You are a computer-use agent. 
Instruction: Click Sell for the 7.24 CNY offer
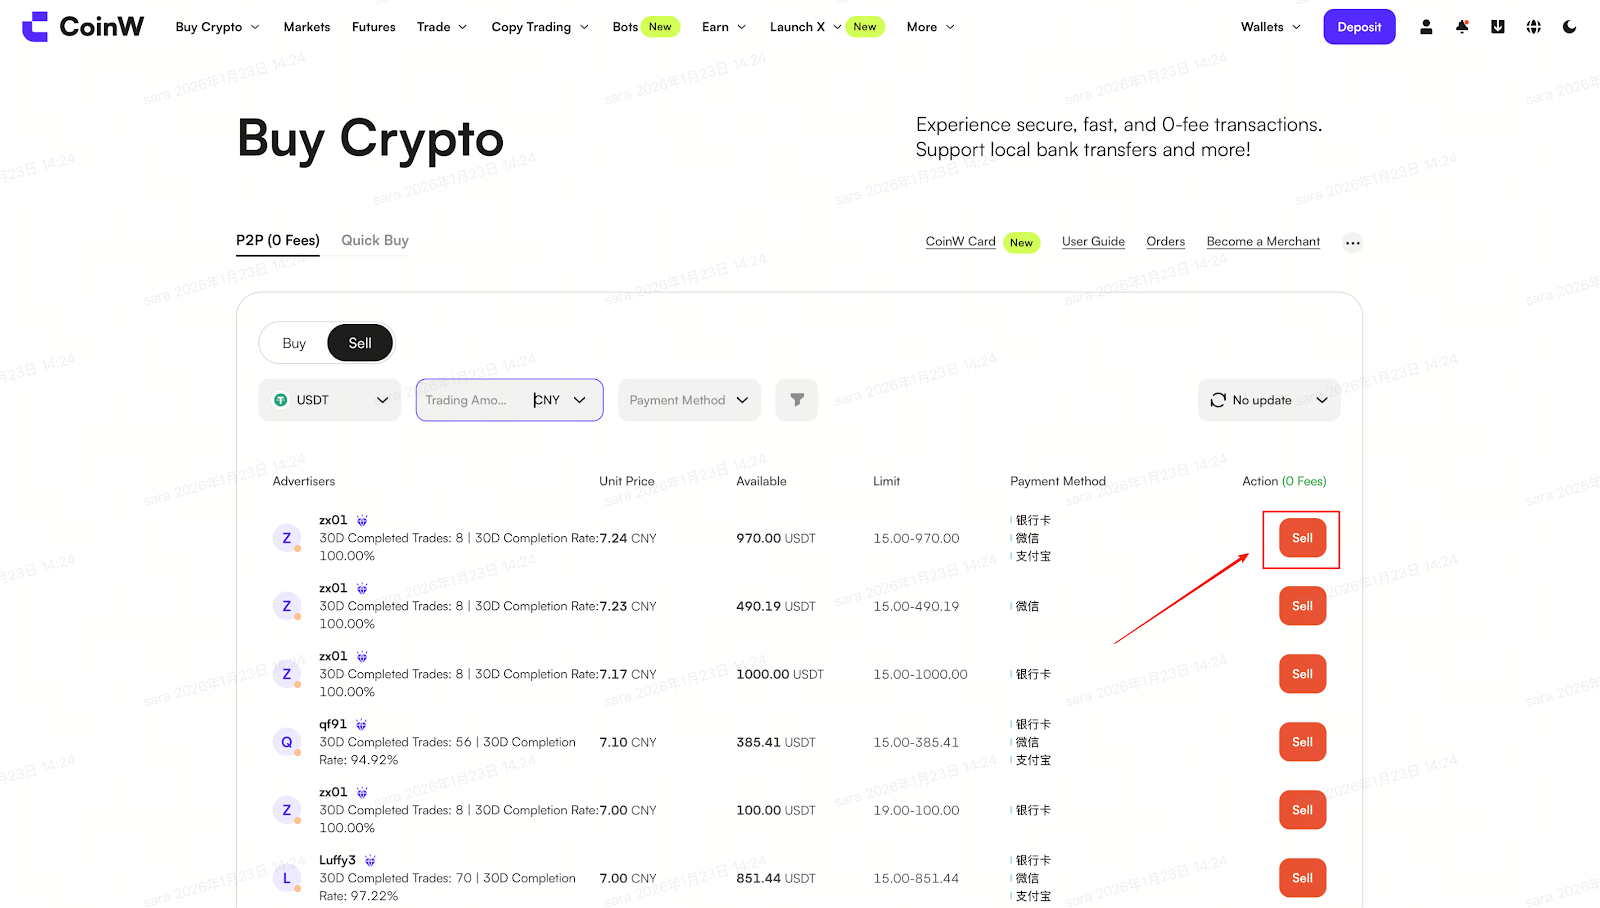point(1302,538)
